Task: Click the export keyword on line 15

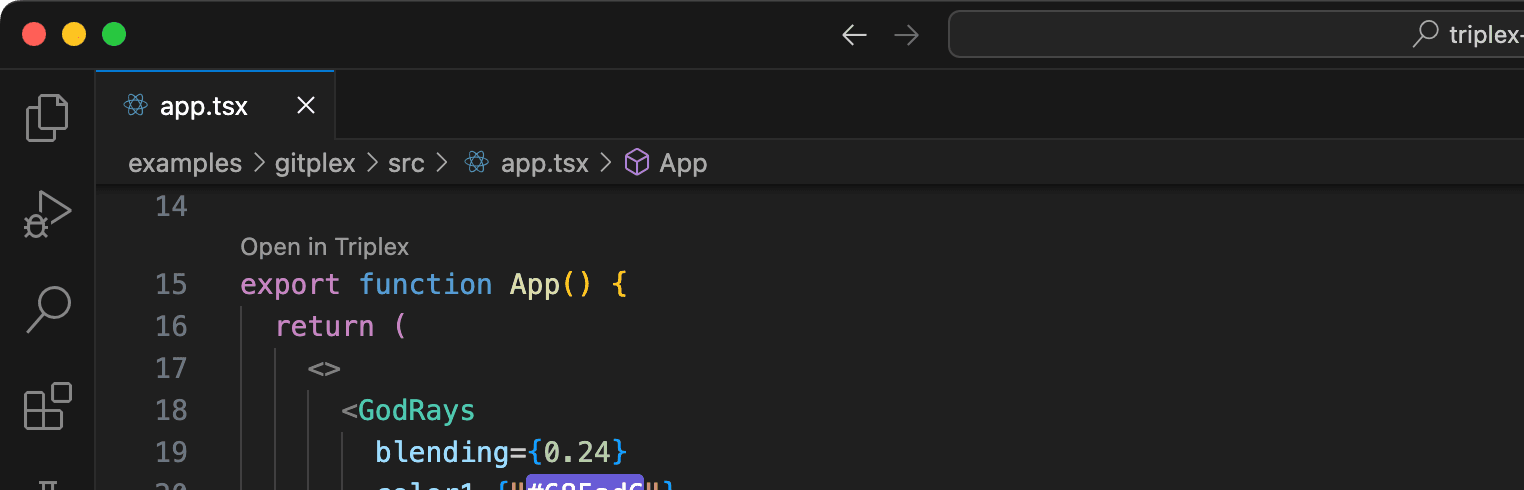Action: 290,285
